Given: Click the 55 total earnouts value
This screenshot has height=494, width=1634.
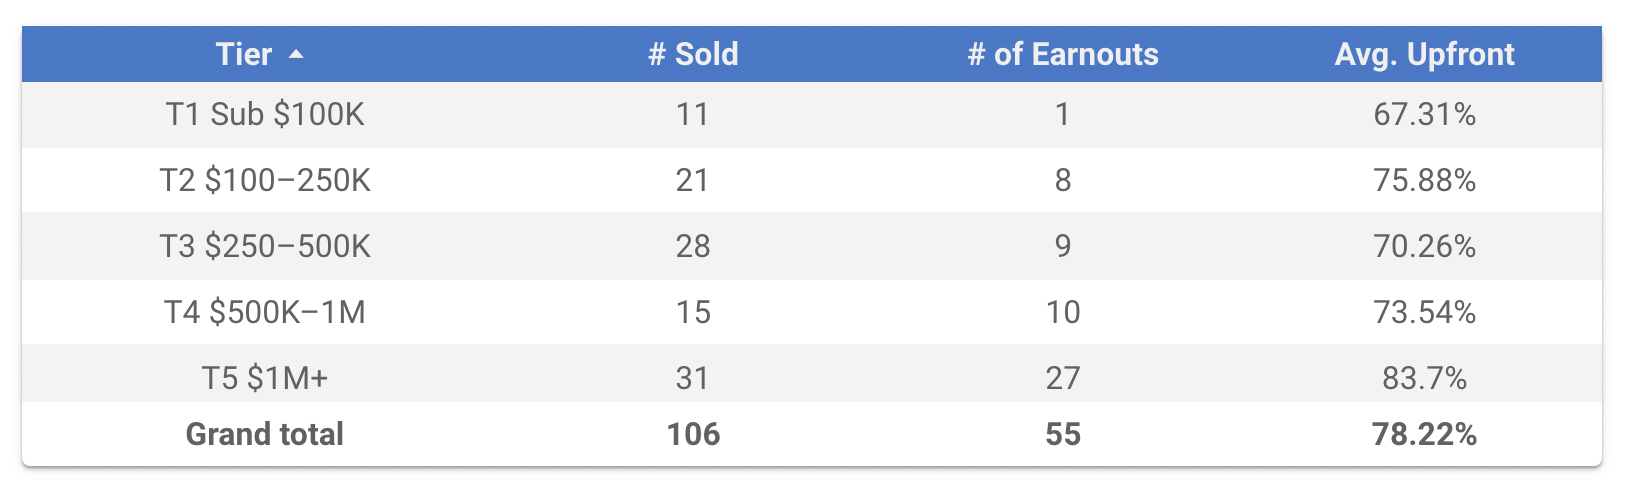Looking at the screenshot, I should pos(1062,434).
